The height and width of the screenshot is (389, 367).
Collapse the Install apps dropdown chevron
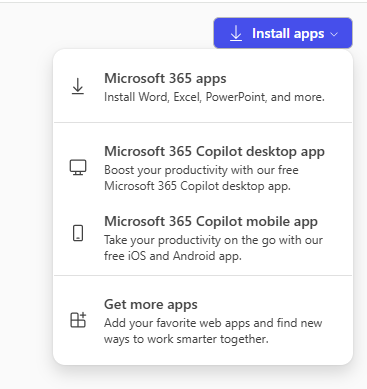[334, 34]
